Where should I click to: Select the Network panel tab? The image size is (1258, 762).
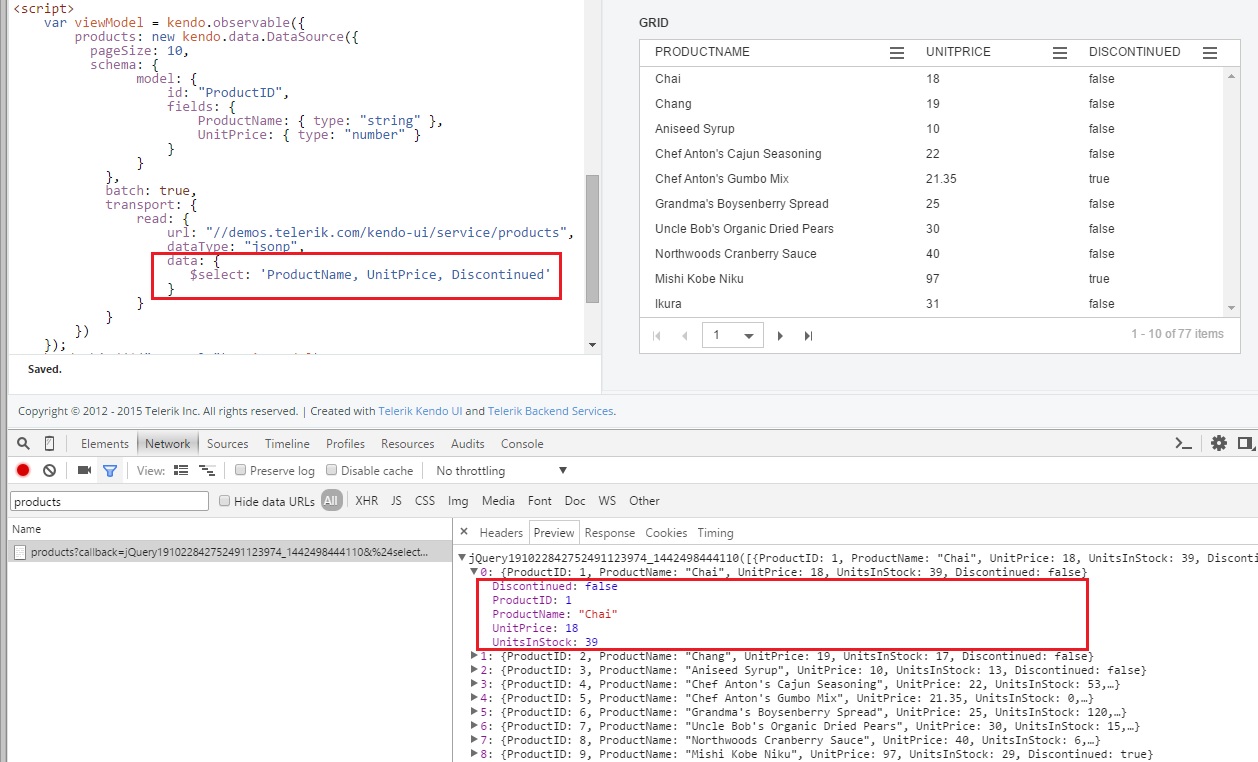click(x=168, y=443)
